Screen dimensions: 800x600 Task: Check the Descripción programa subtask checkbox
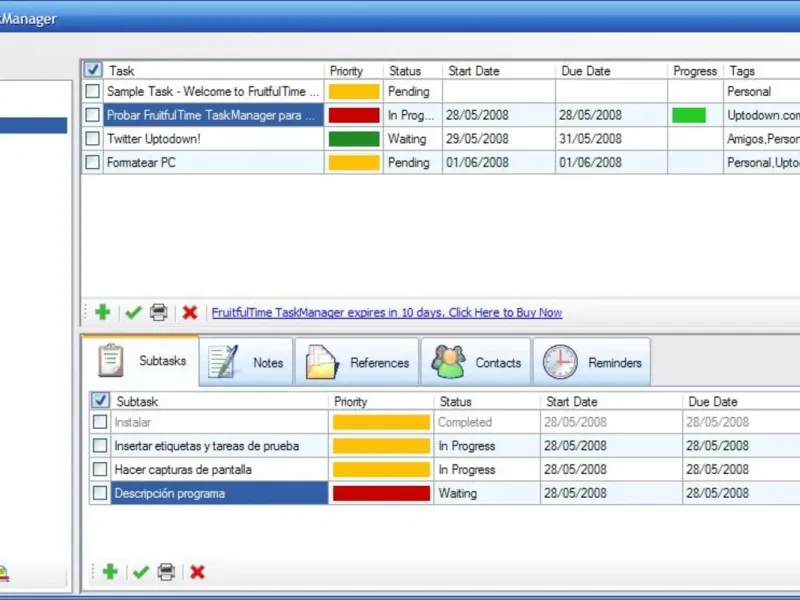click(100, 493)
